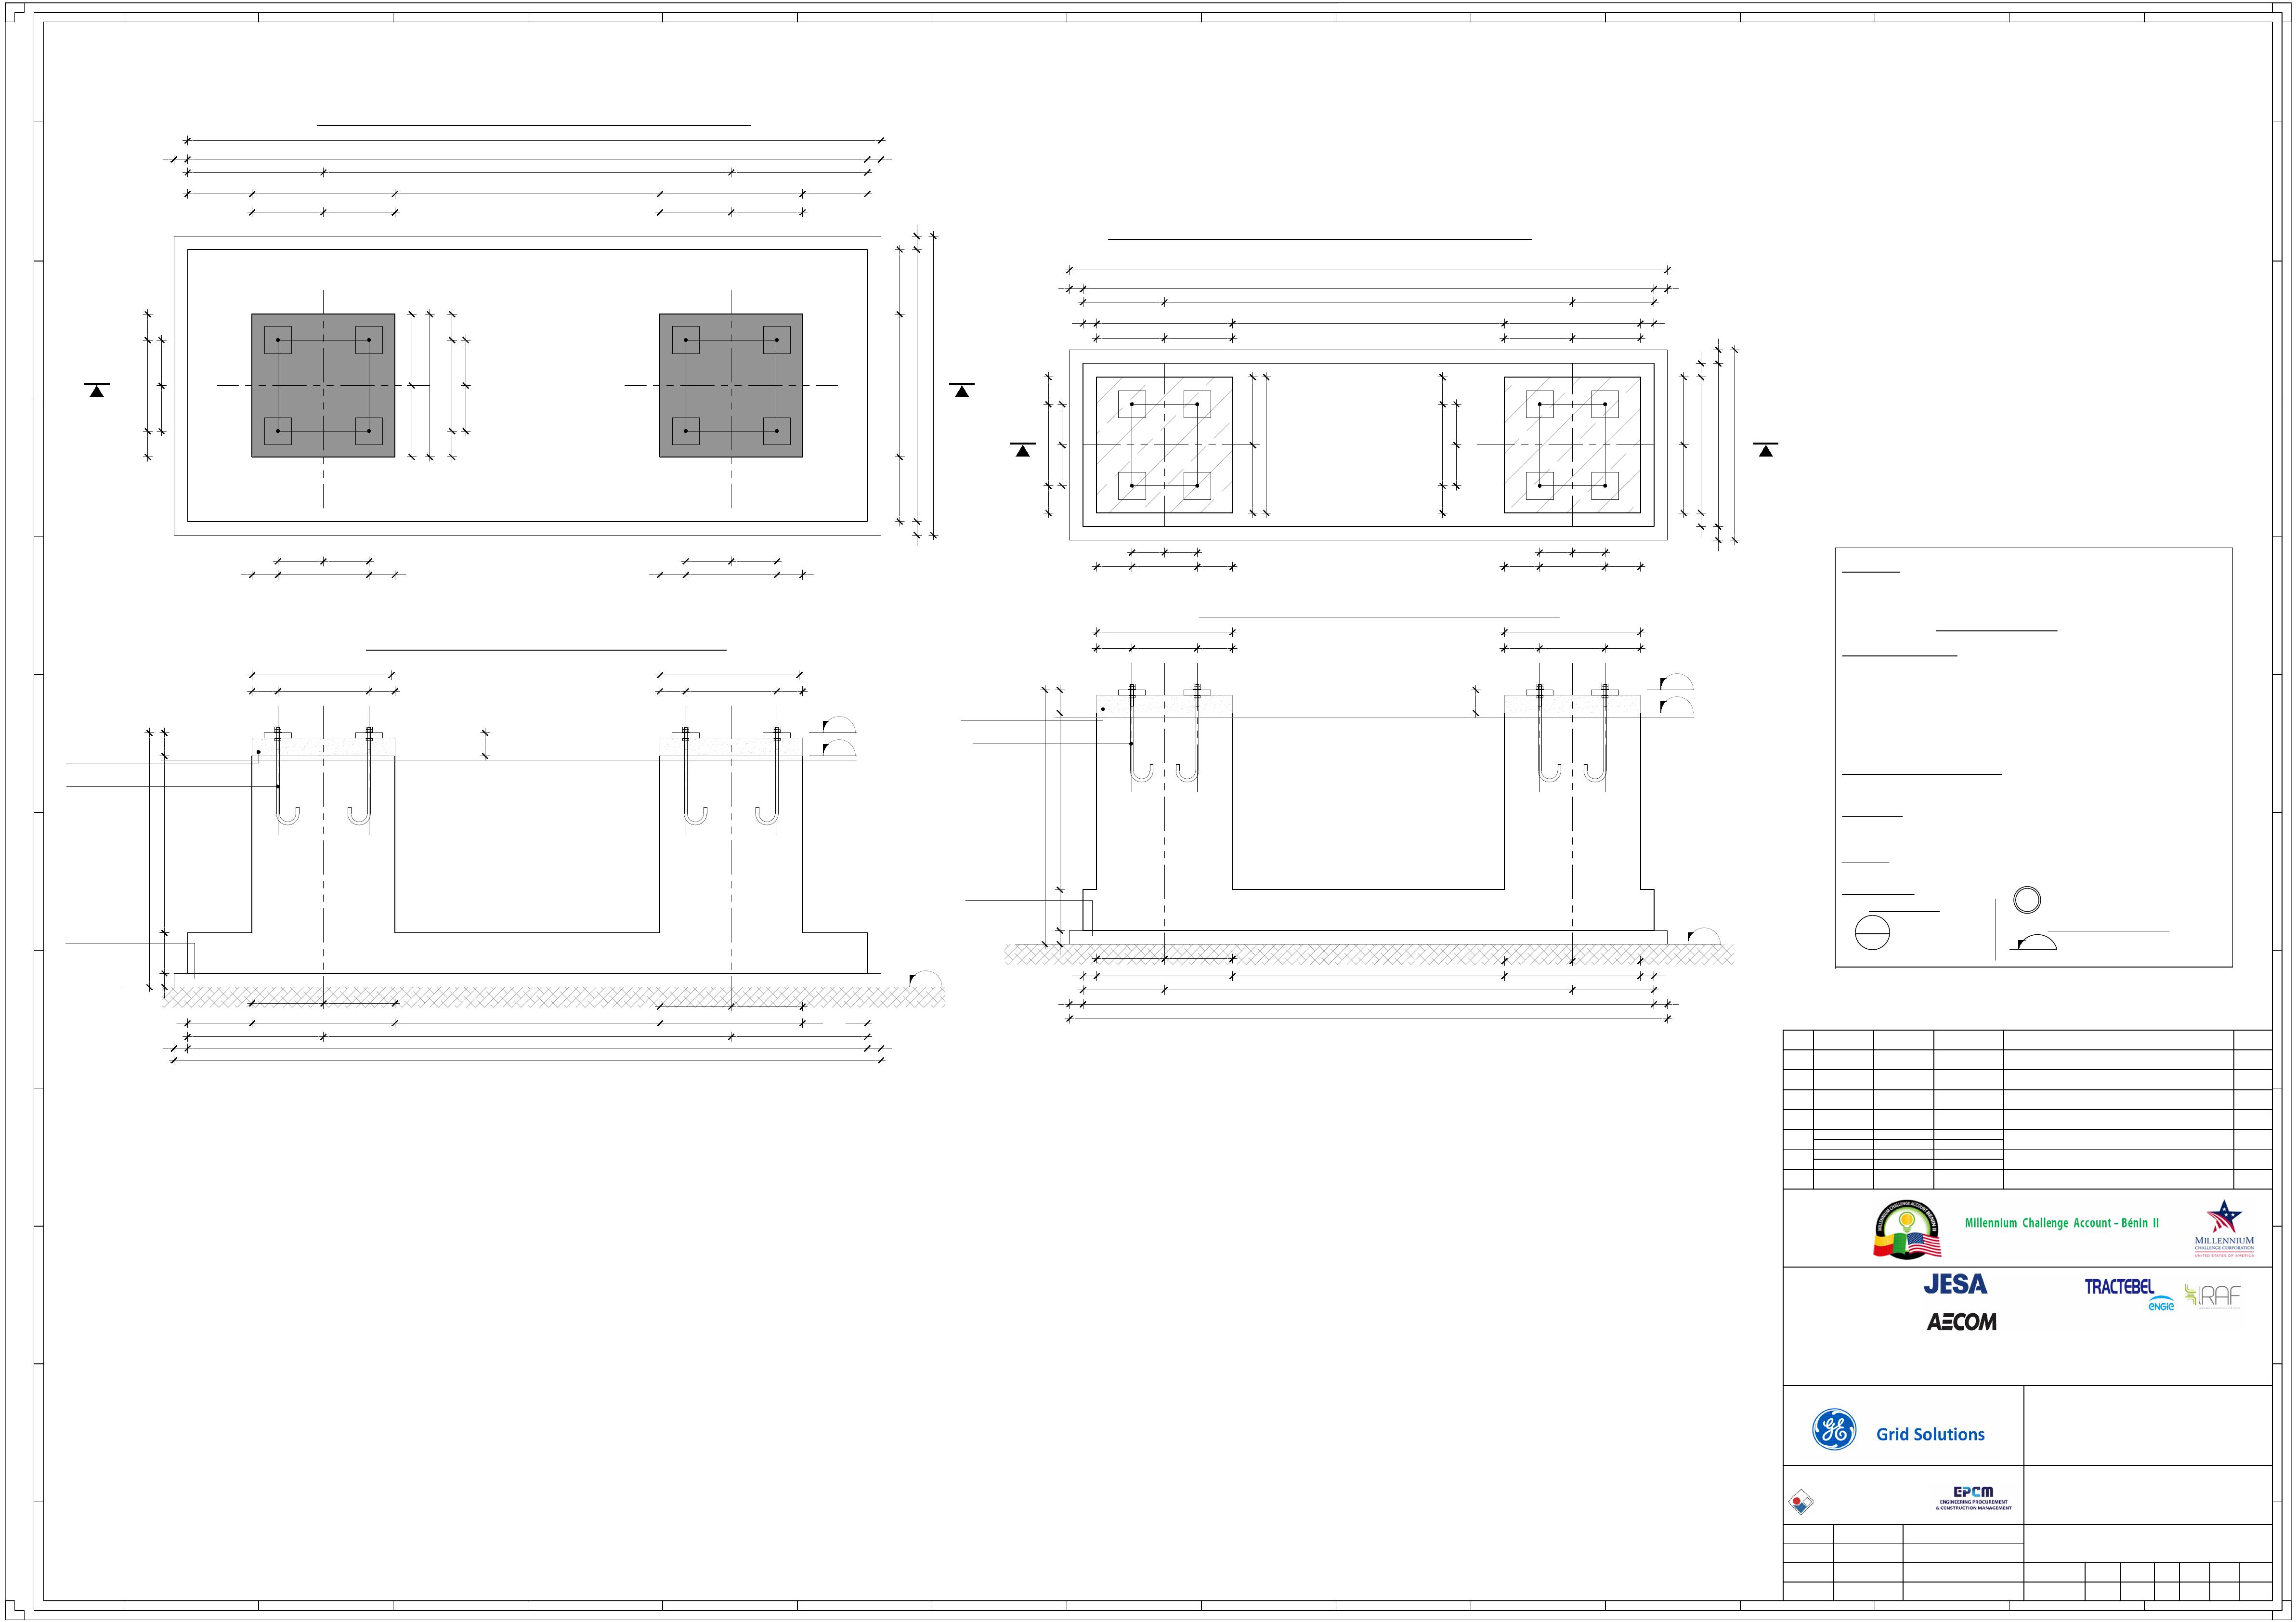Click the red-blue diamond logo in title block
The width and height of the screenshot is (2296, 1622).
pyautogui.click(x=1801, y=1502)
